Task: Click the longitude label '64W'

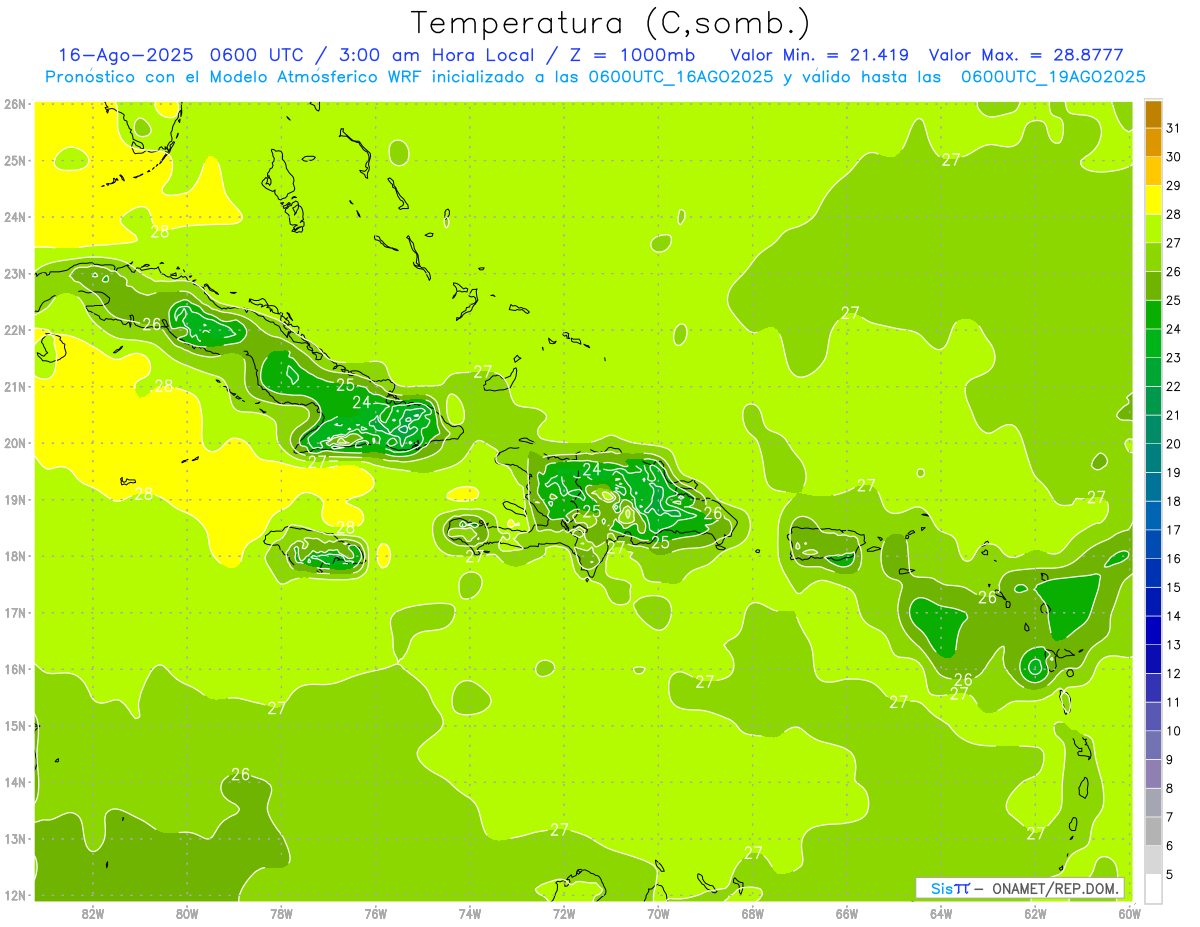Action: pyautogui.click(x=940, y=913)
